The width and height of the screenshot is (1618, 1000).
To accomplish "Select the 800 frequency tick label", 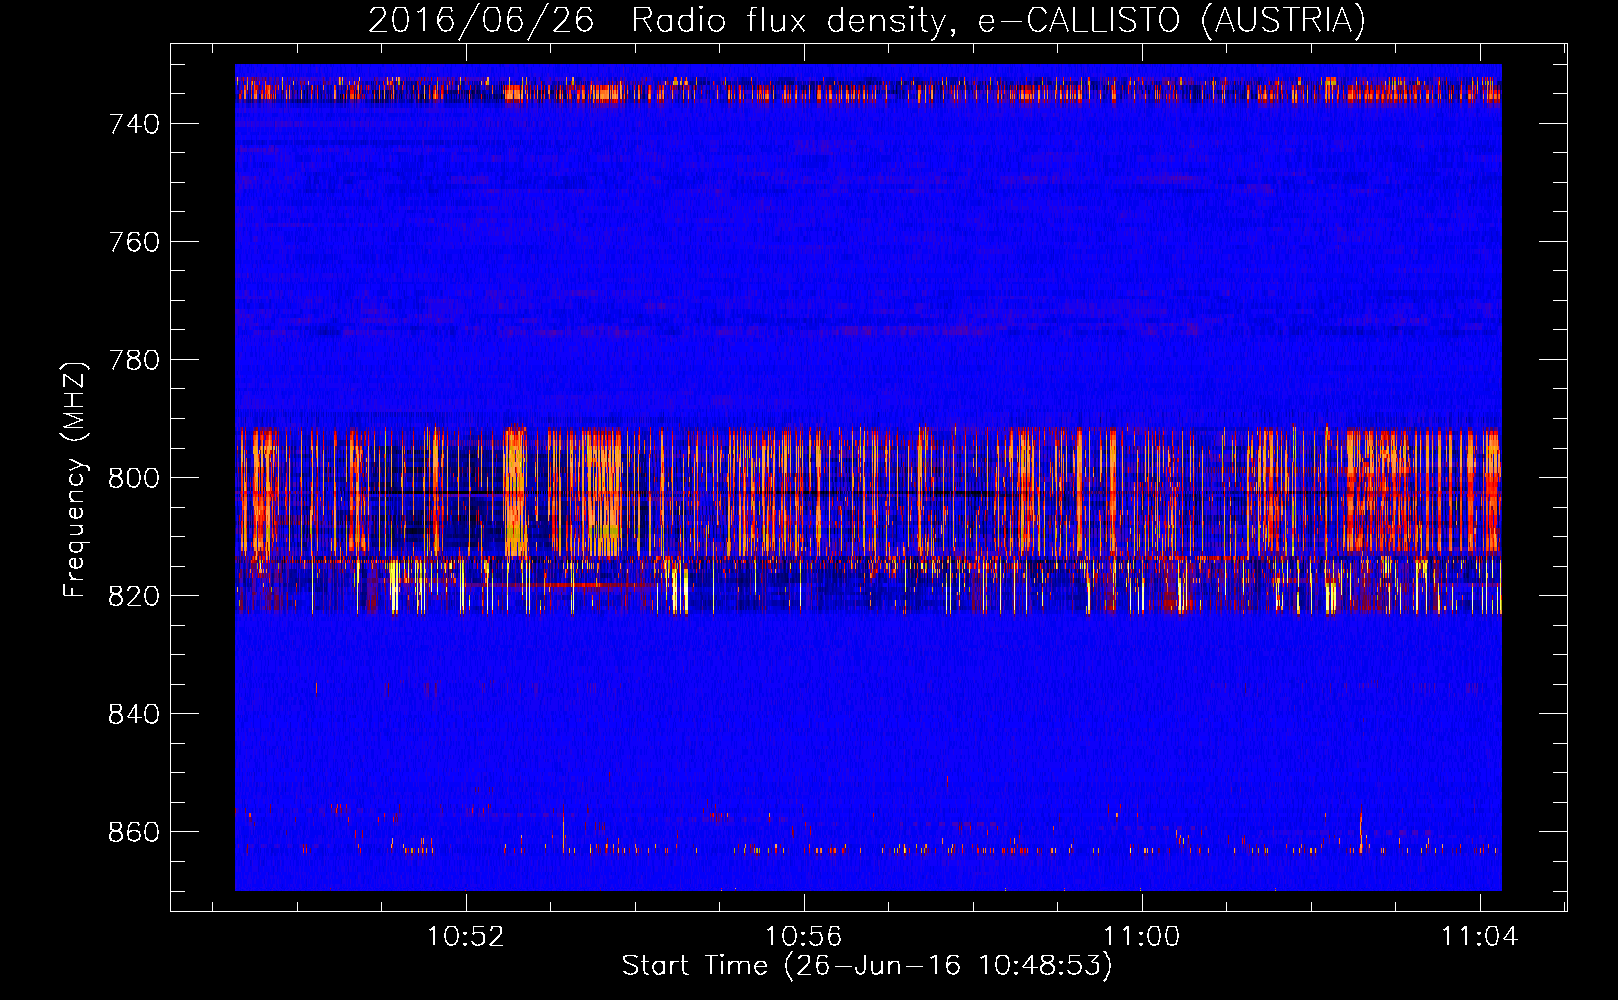I will tap(134, 478).
